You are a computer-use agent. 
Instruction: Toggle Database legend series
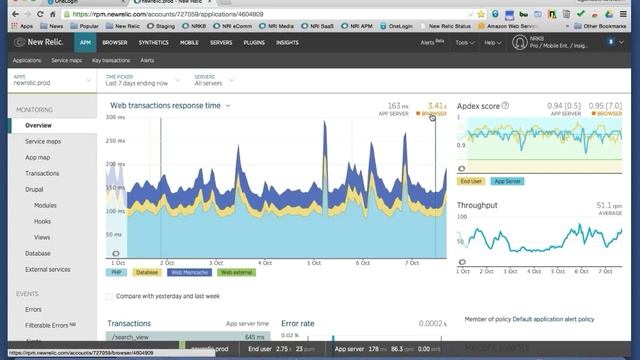[x=147, y=272]
